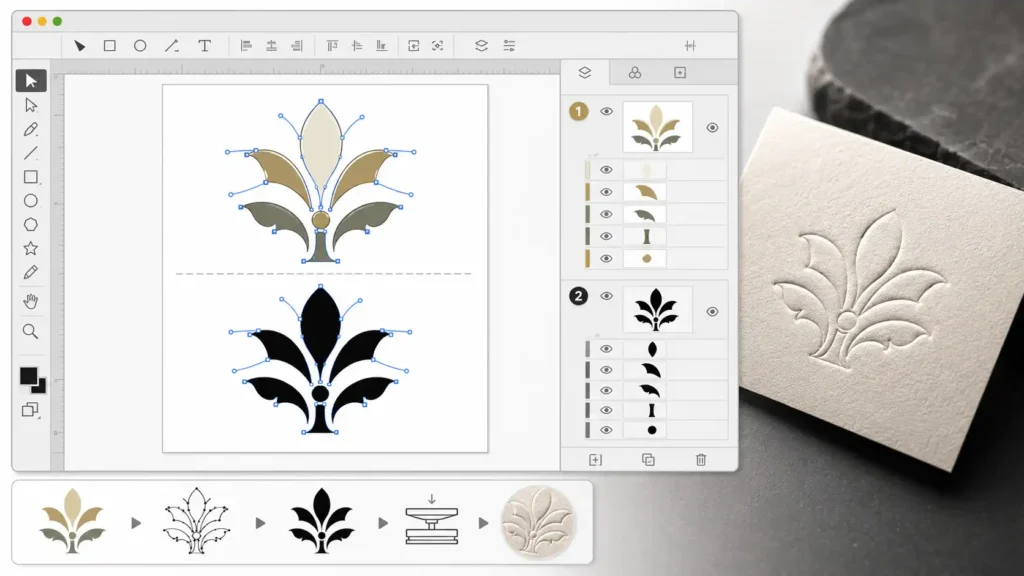Screen dimensions: 1024x576
Task: Select the Rectangle tool in the left toolbox
Action: tap(31, 177)
